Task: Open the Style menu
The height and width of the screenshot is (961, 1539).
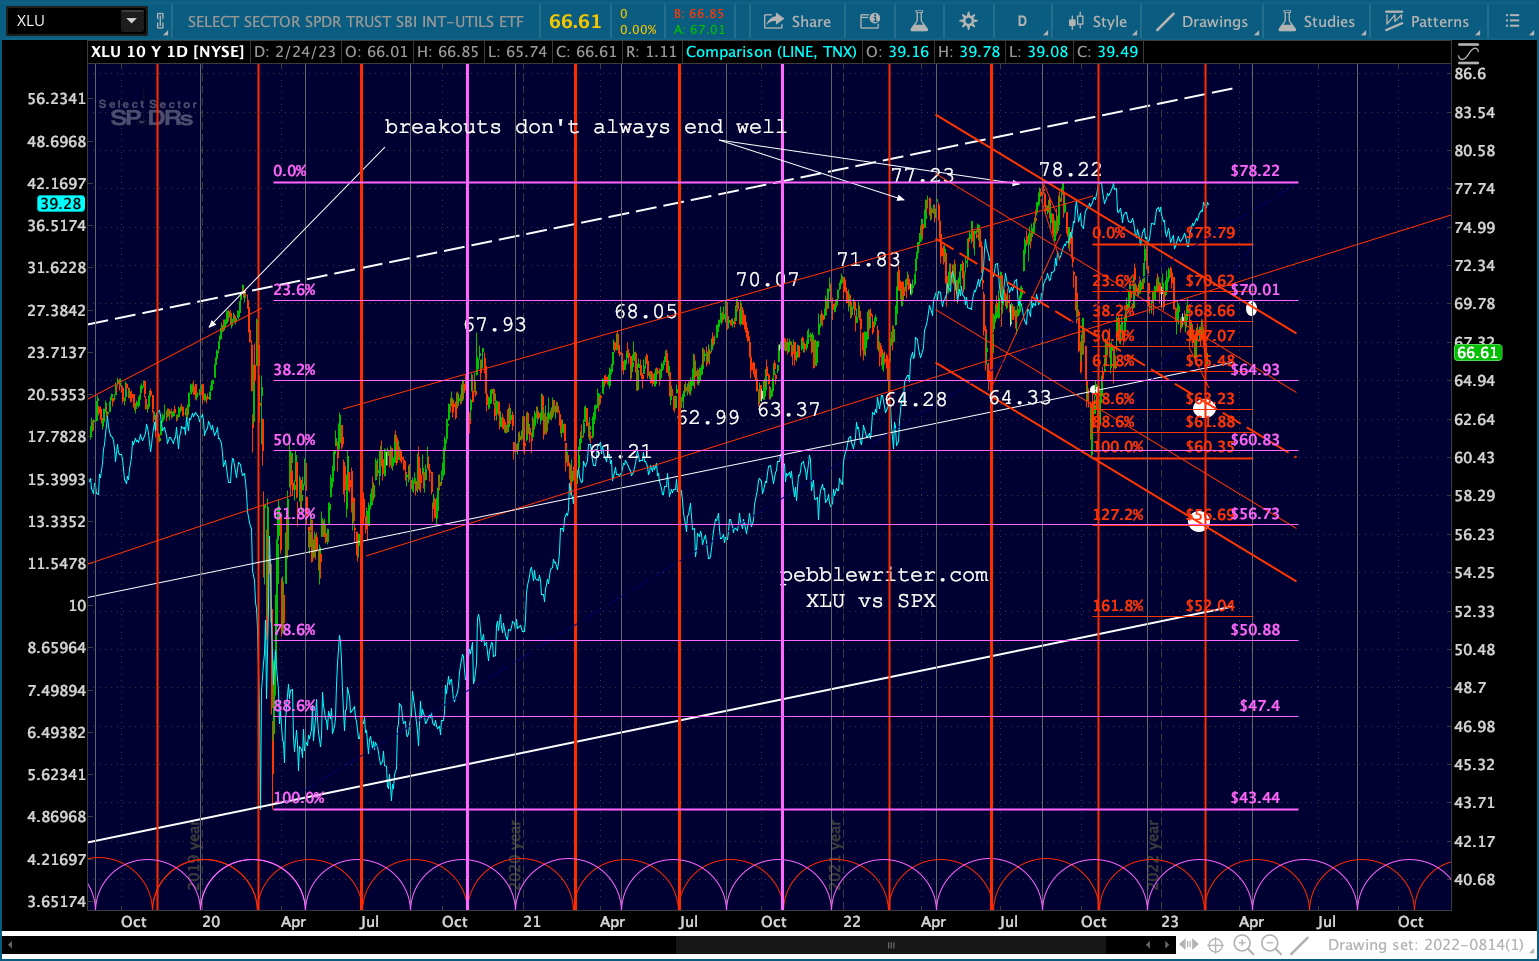Action: click(1097, 21)
